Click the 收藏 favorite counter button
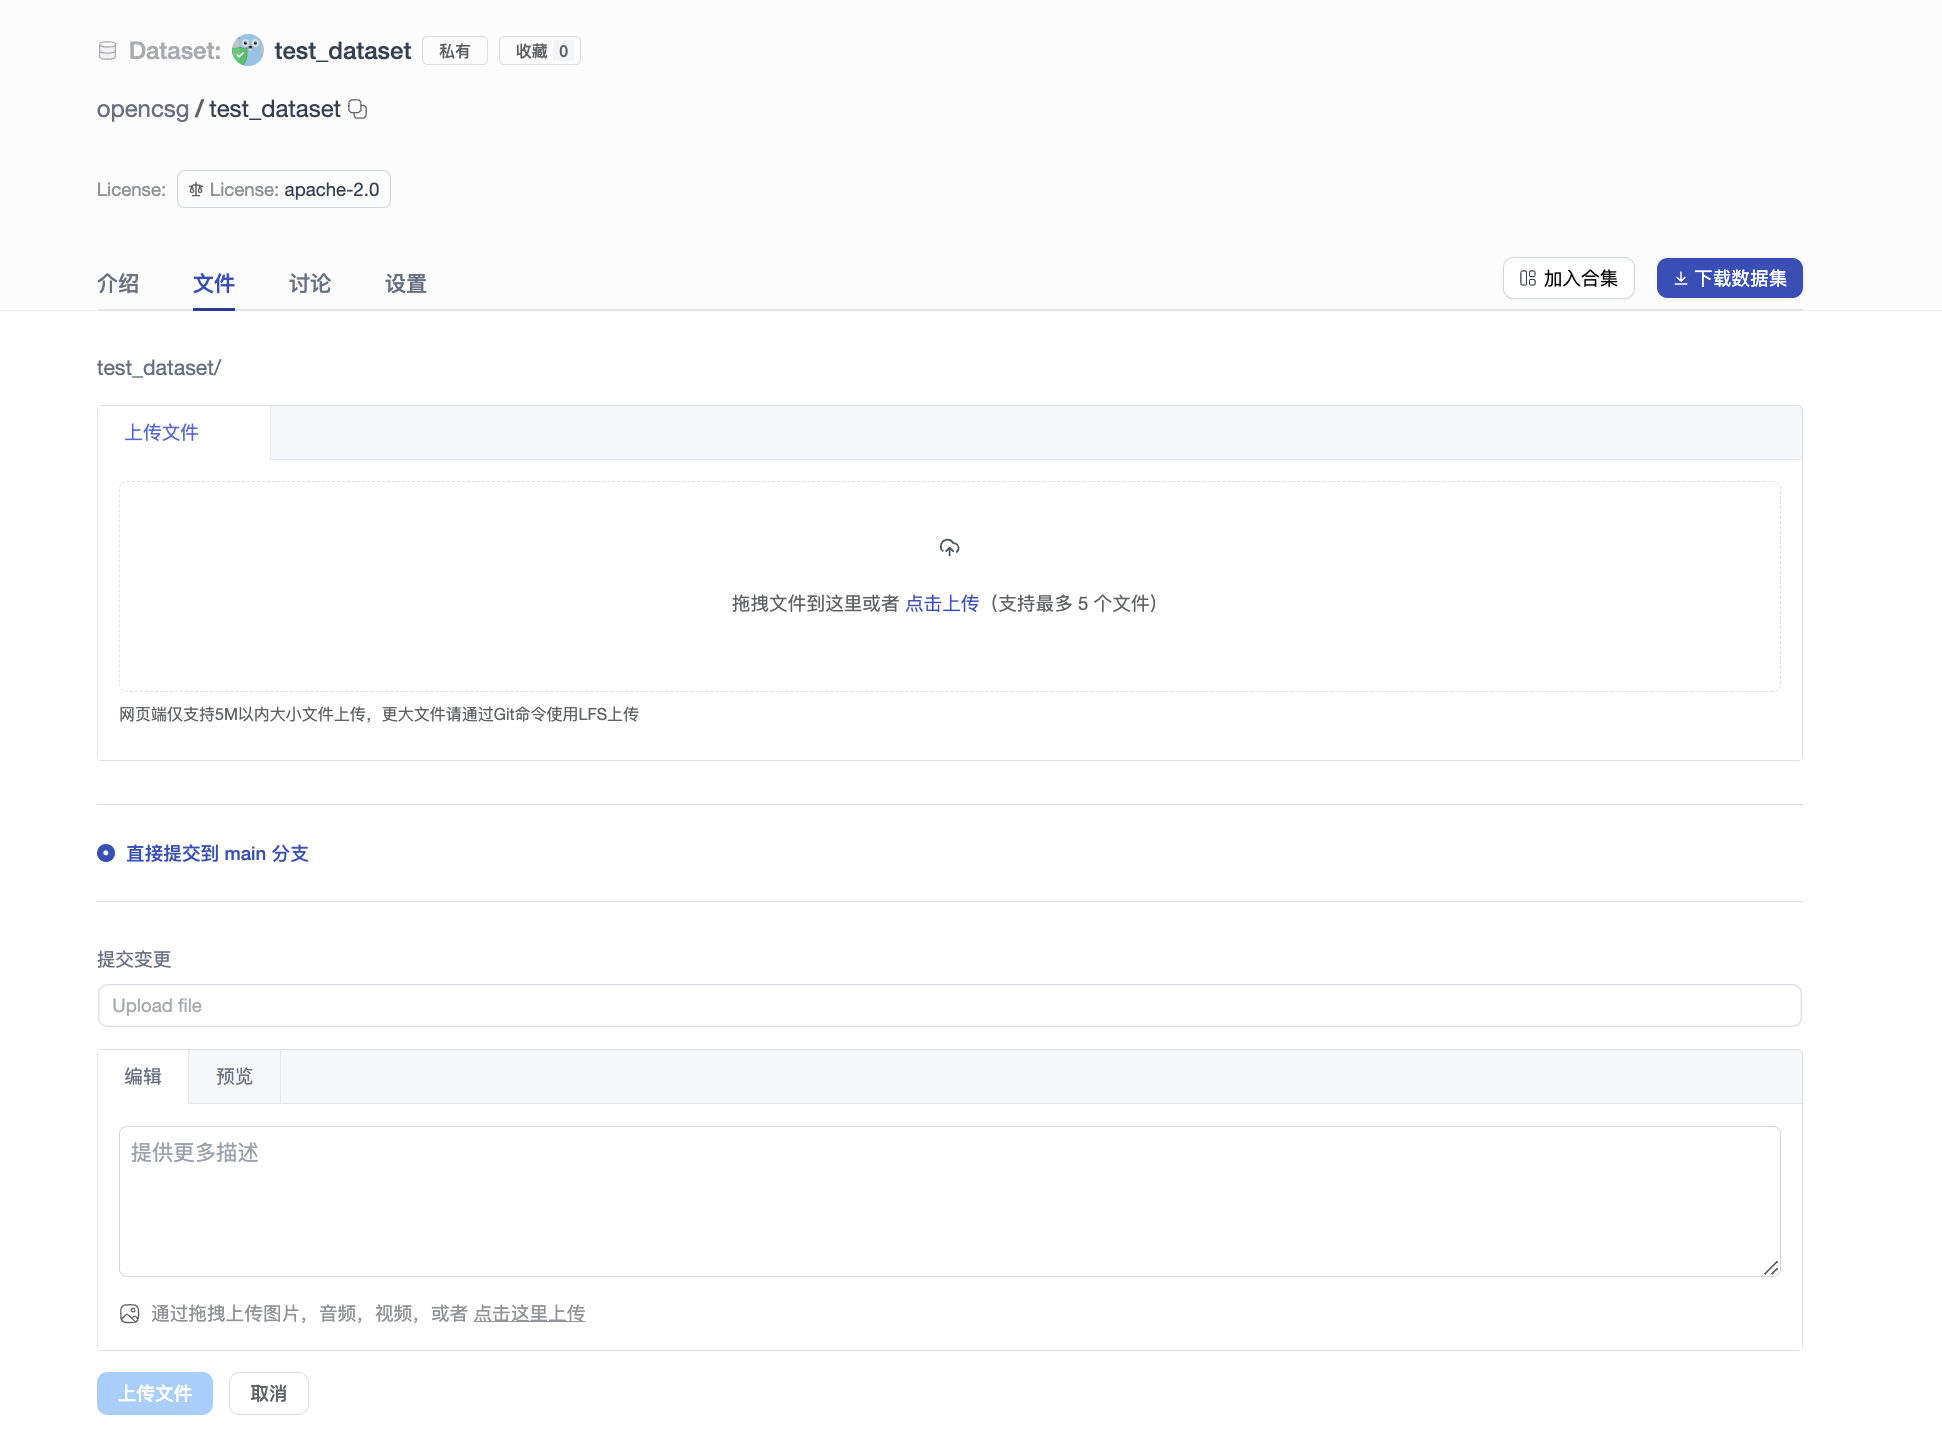1942x1454 pixels. pyautogui.click(x=540, y=51)
